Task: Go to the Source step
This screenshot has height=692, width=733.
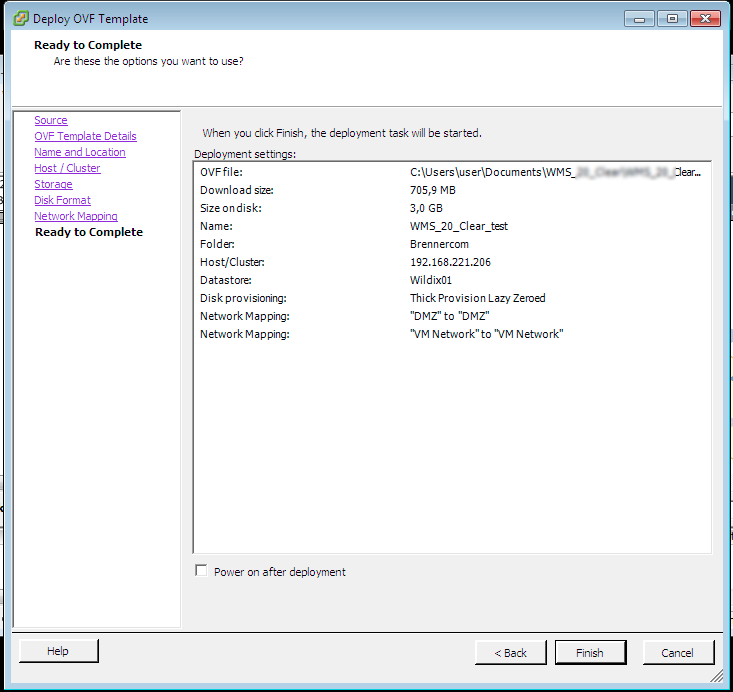Action: [51, 120]
